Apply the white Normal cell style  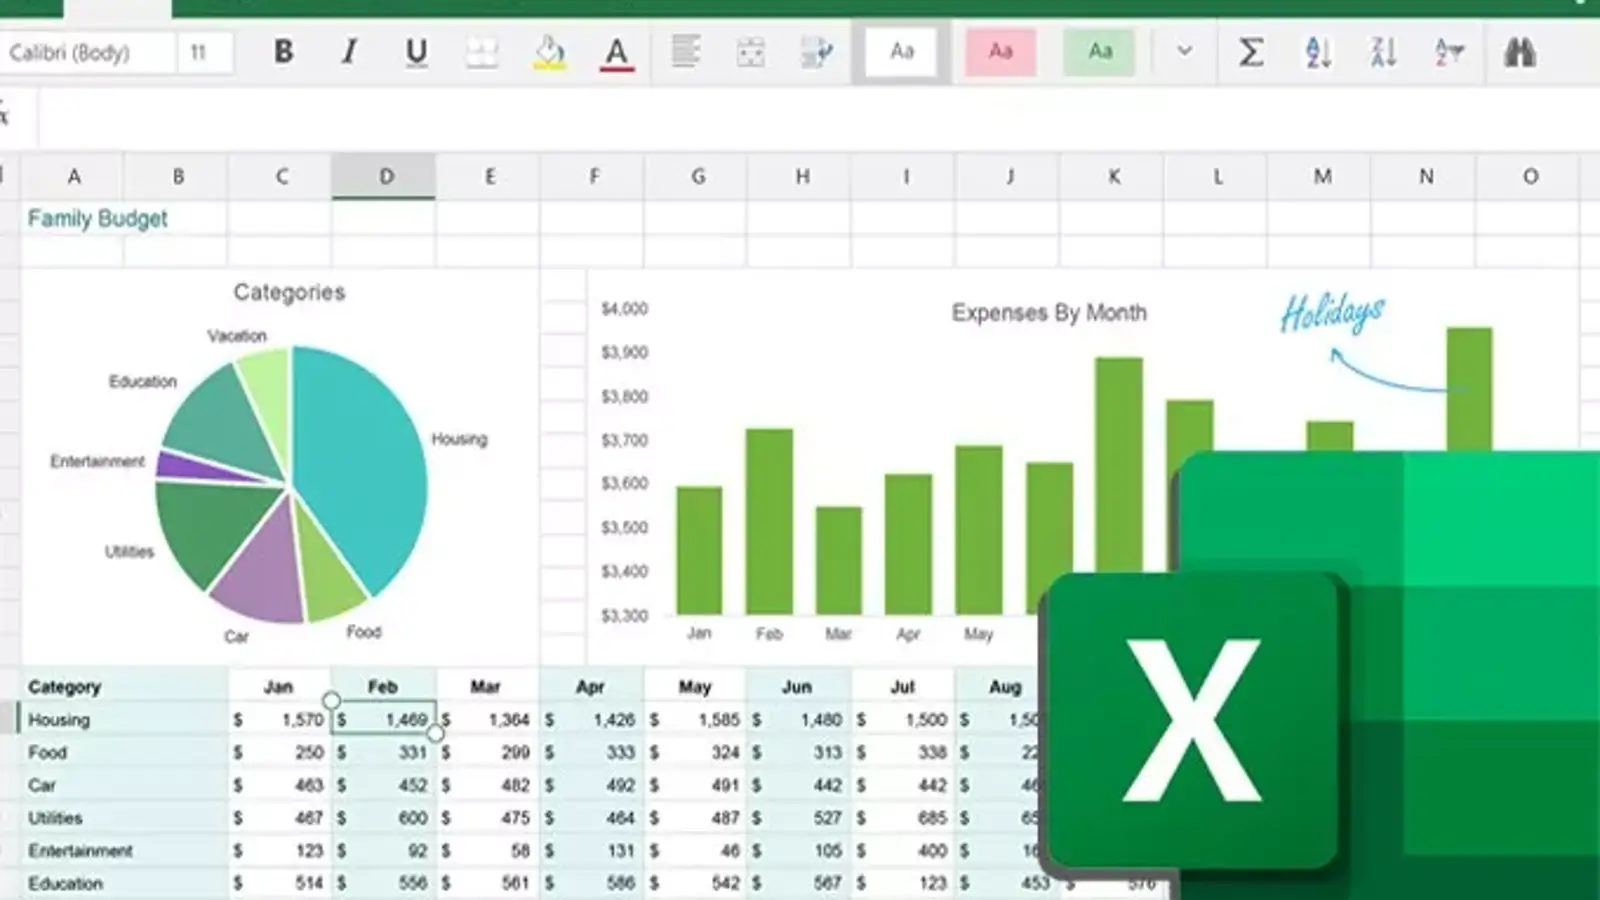[x=902, y=51]
